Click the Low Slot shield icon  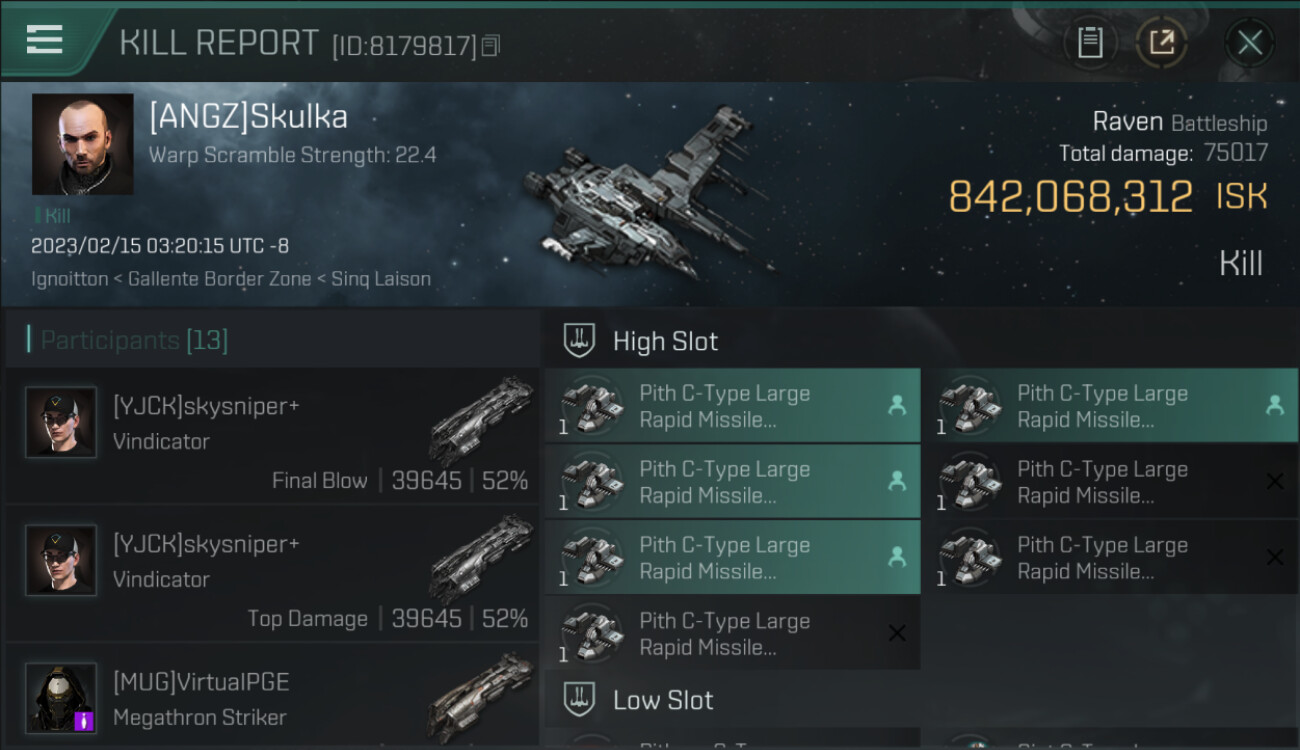click(x=579, y=700)
